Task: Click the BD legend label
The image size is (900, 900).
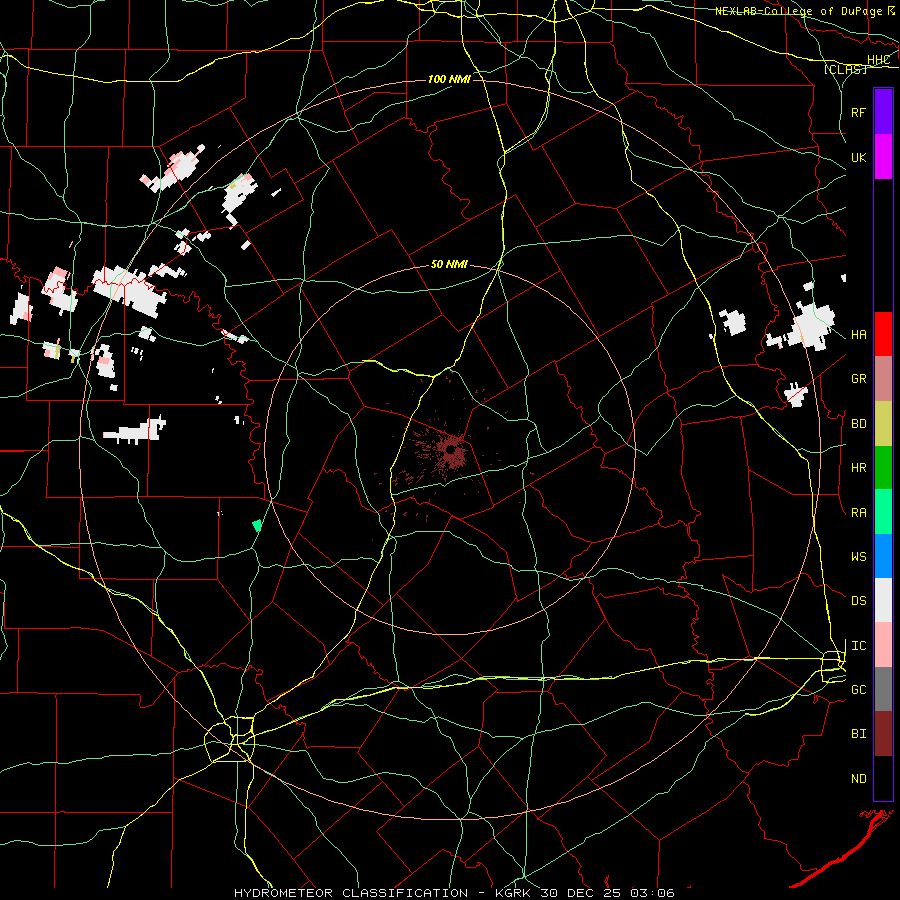Action: click(858, 424)
